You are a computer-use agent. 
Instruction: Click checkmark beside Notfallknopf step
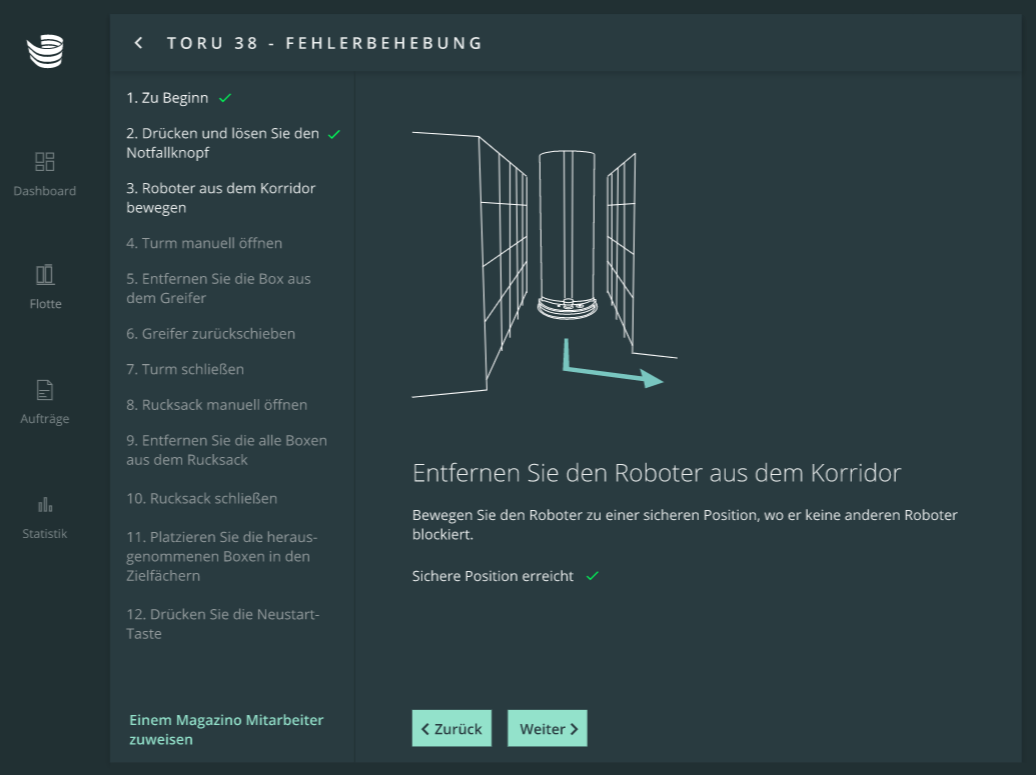(334, 134)
